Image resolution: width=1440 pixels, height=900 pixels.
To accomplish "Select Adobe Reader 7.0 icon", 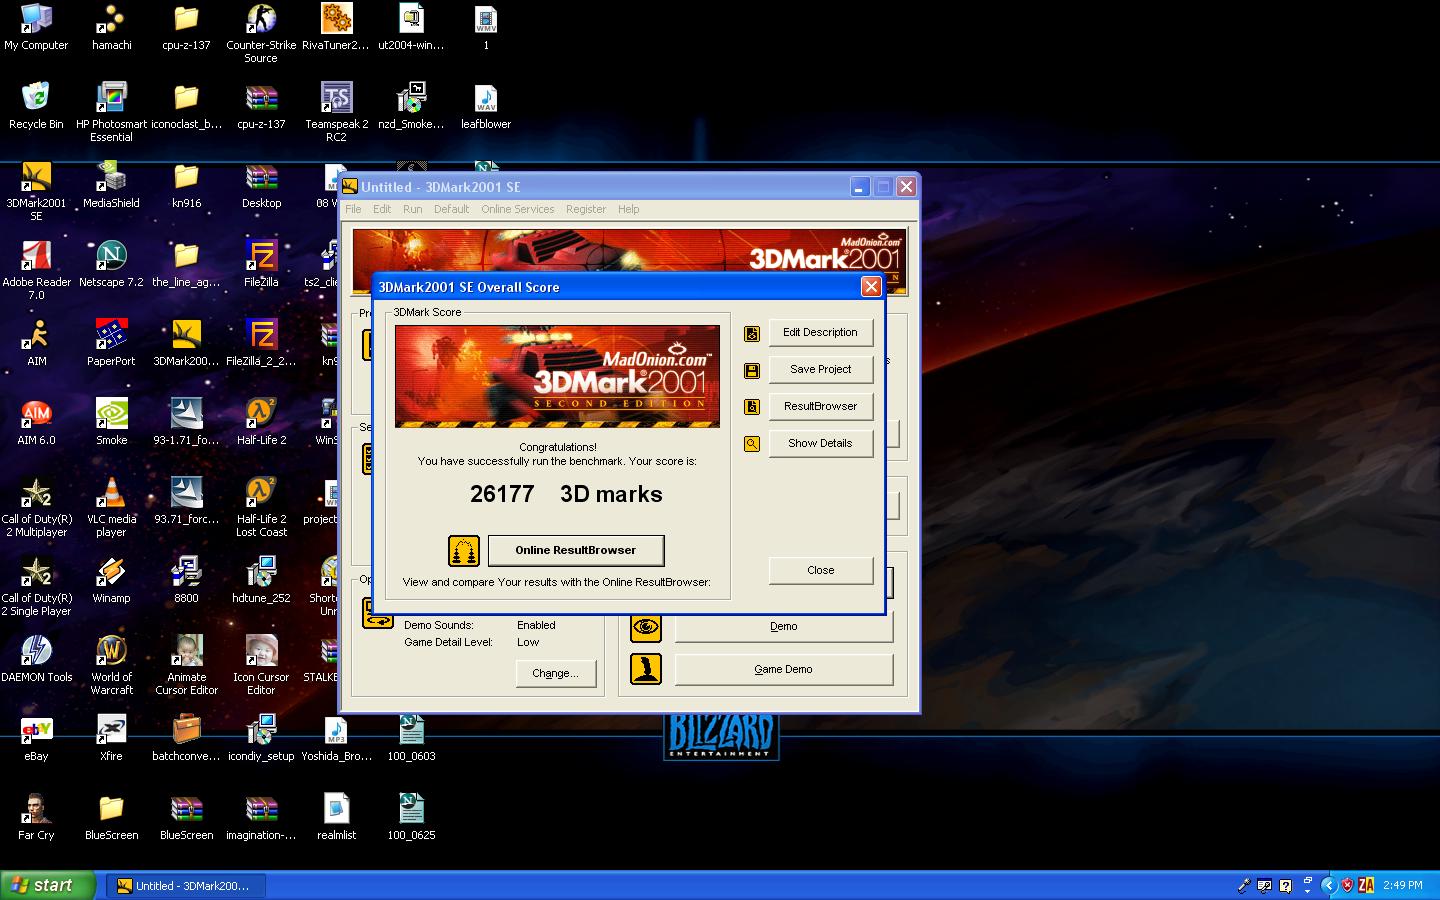I will point(36,270).
